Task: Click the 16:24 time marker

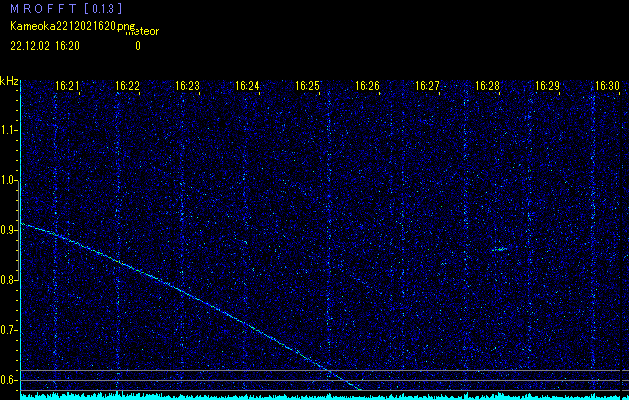Action: click(x=247, y=86)
